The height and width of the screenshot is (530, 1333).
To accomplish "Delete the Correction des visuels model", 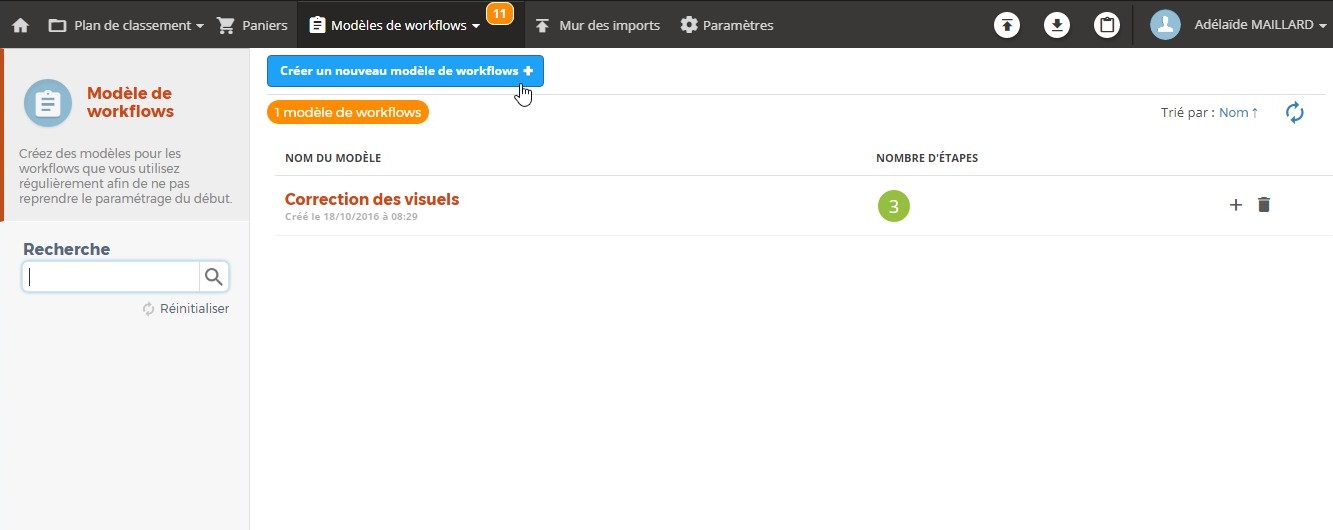I will [1264, 205].
